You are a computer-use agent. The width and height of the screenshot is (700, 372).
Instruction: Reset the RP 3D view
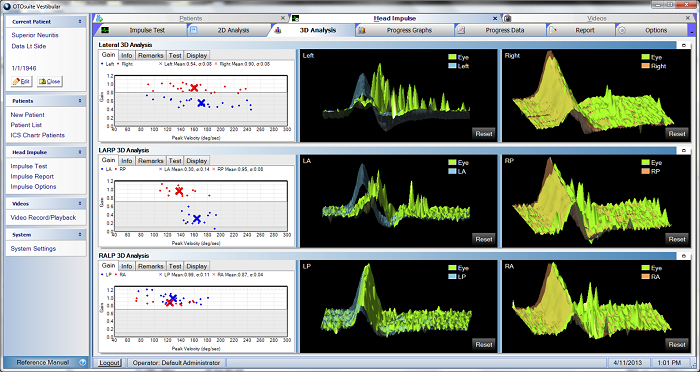tap(676, 239)
